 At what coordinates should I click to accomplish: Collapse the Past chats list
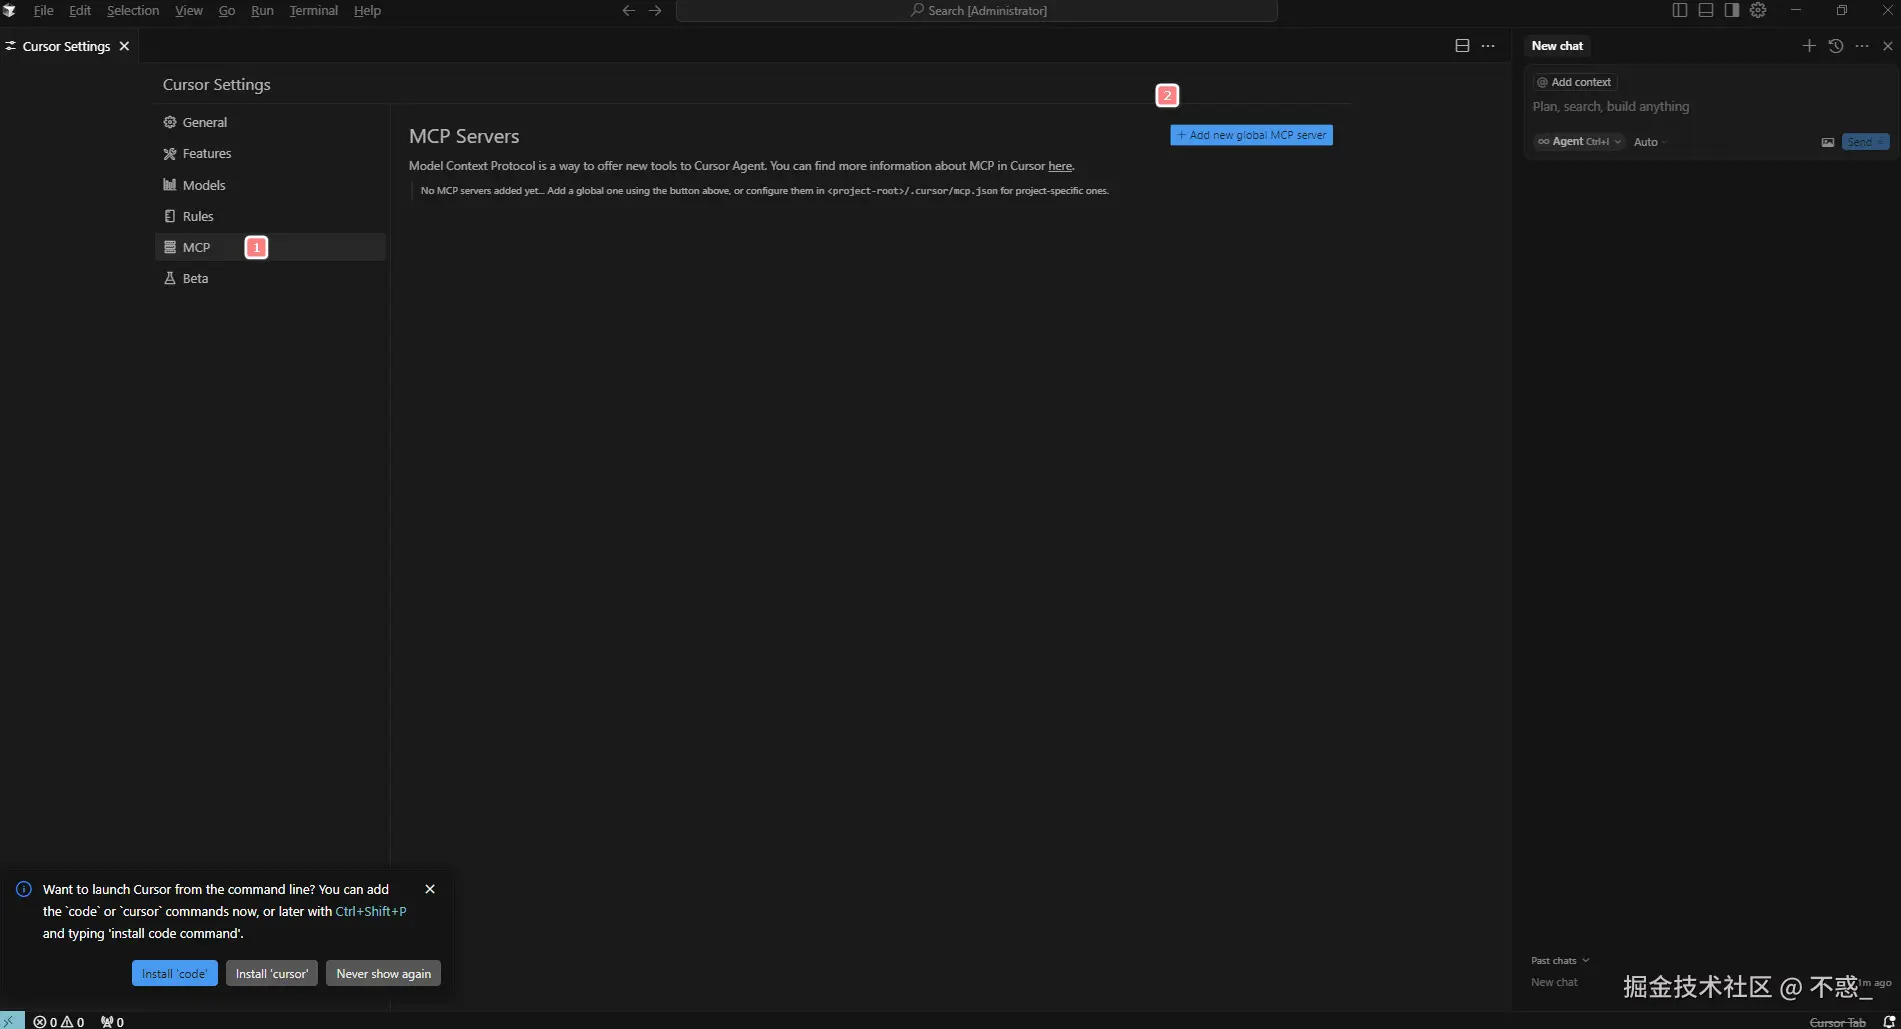point(1560,961)
